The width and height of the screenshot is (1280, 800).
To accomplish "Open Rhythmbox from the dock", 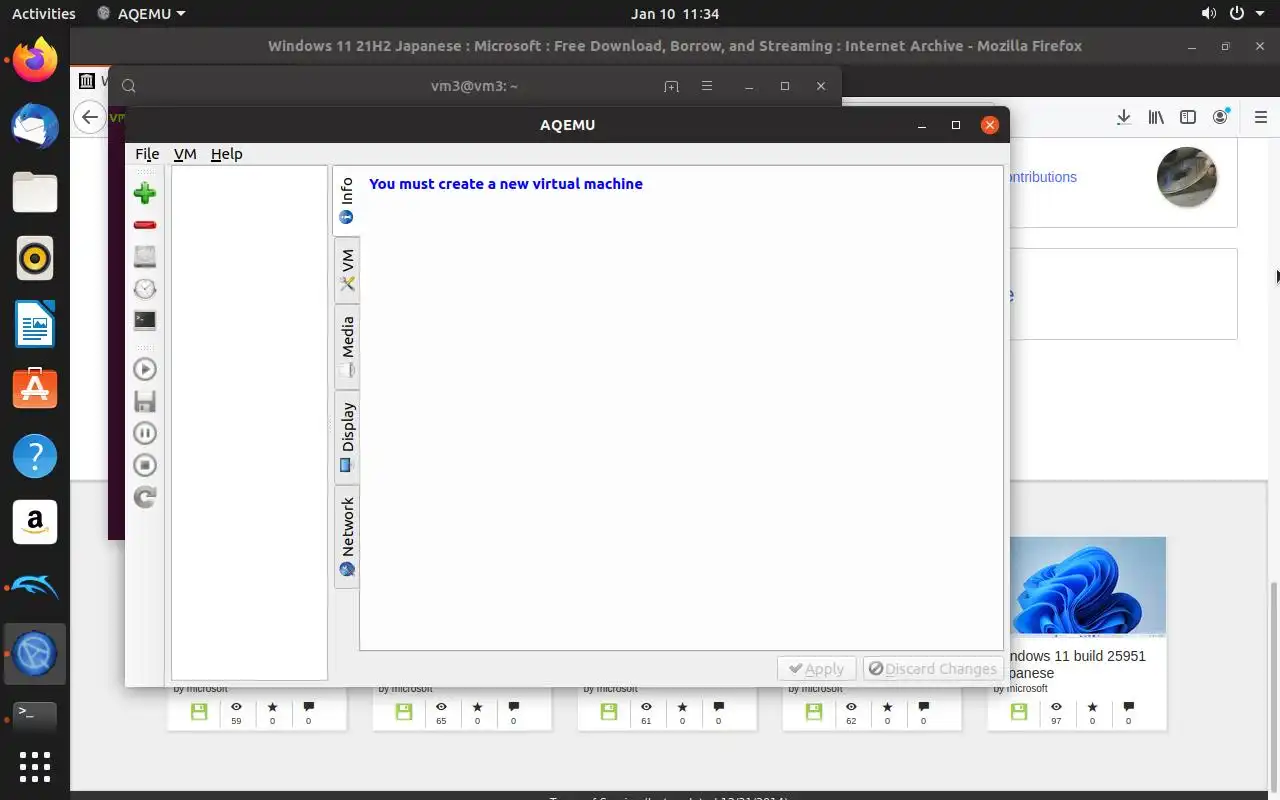I will point(35,259).
